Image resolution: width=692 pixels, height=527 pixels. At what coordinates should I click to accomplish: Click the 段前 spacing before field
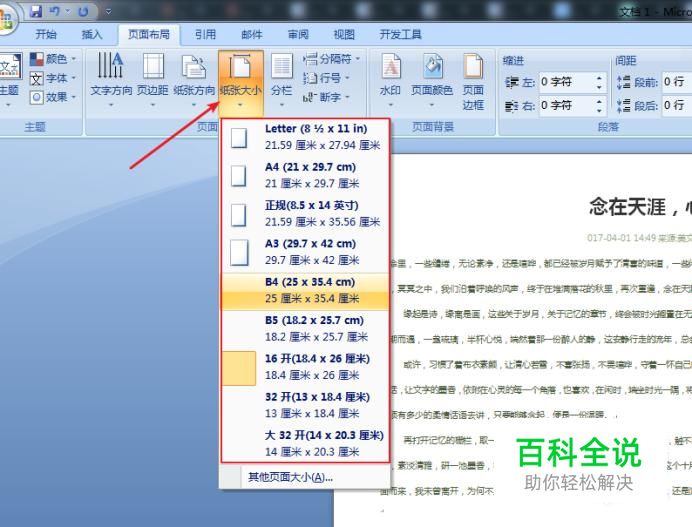pyautogui.click(x=677, y=82)
